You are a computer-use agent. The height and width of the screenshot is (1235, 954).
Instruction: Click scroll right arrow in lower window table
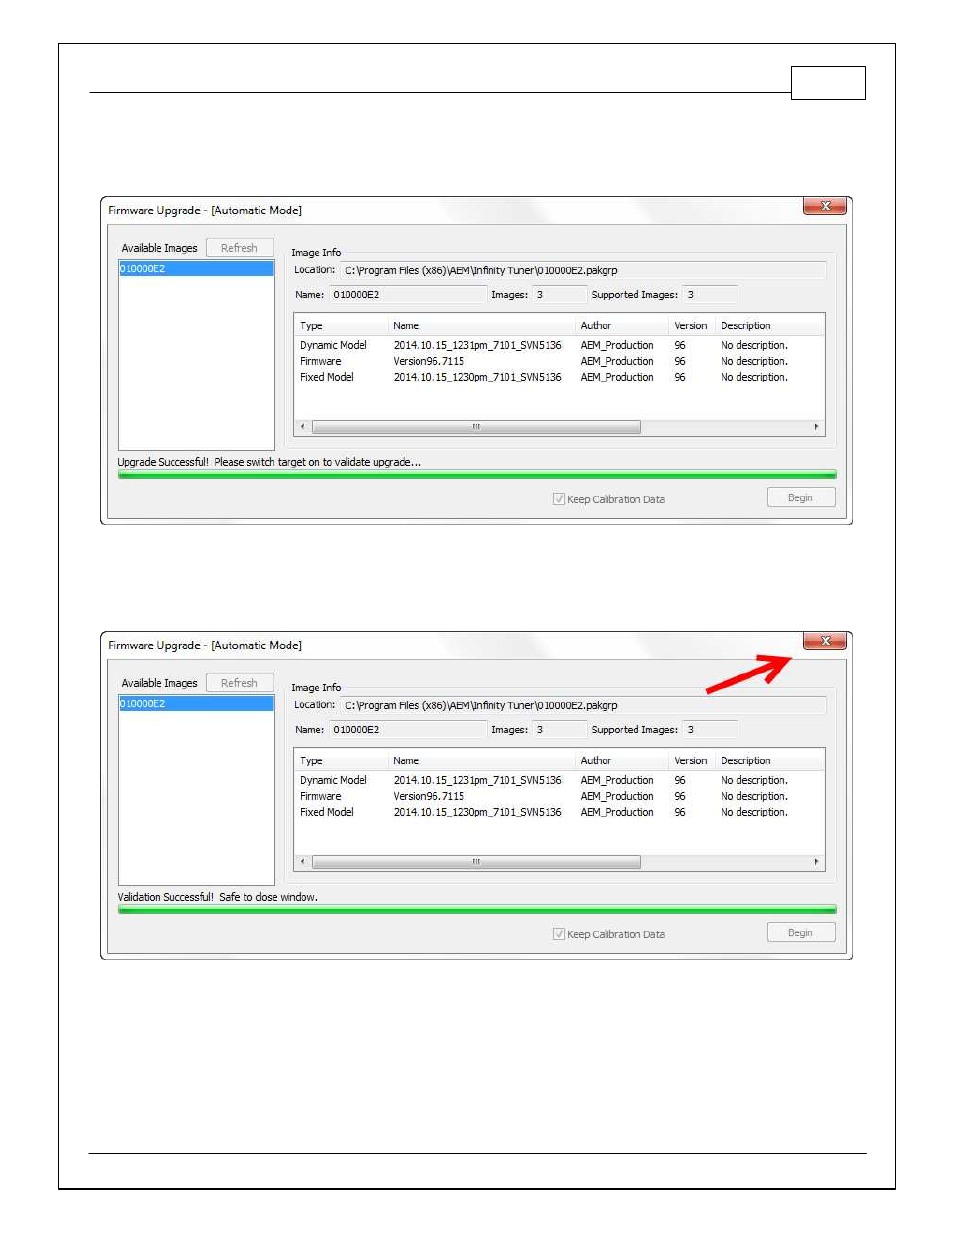pos(816,862)
